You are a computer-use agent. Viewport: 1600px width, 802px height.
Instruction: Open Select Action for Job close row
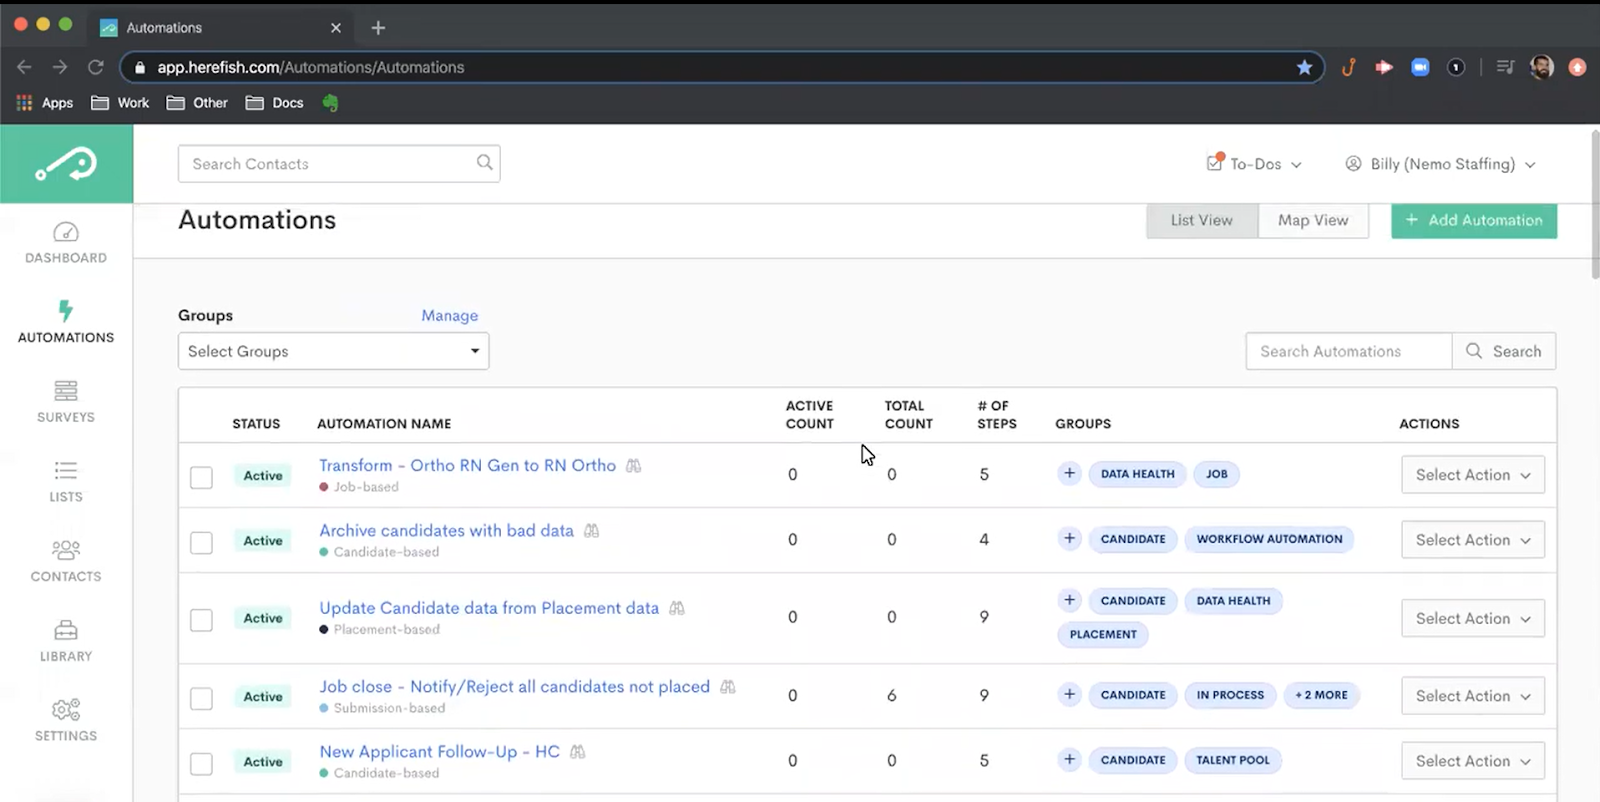tap(1472, 696)
